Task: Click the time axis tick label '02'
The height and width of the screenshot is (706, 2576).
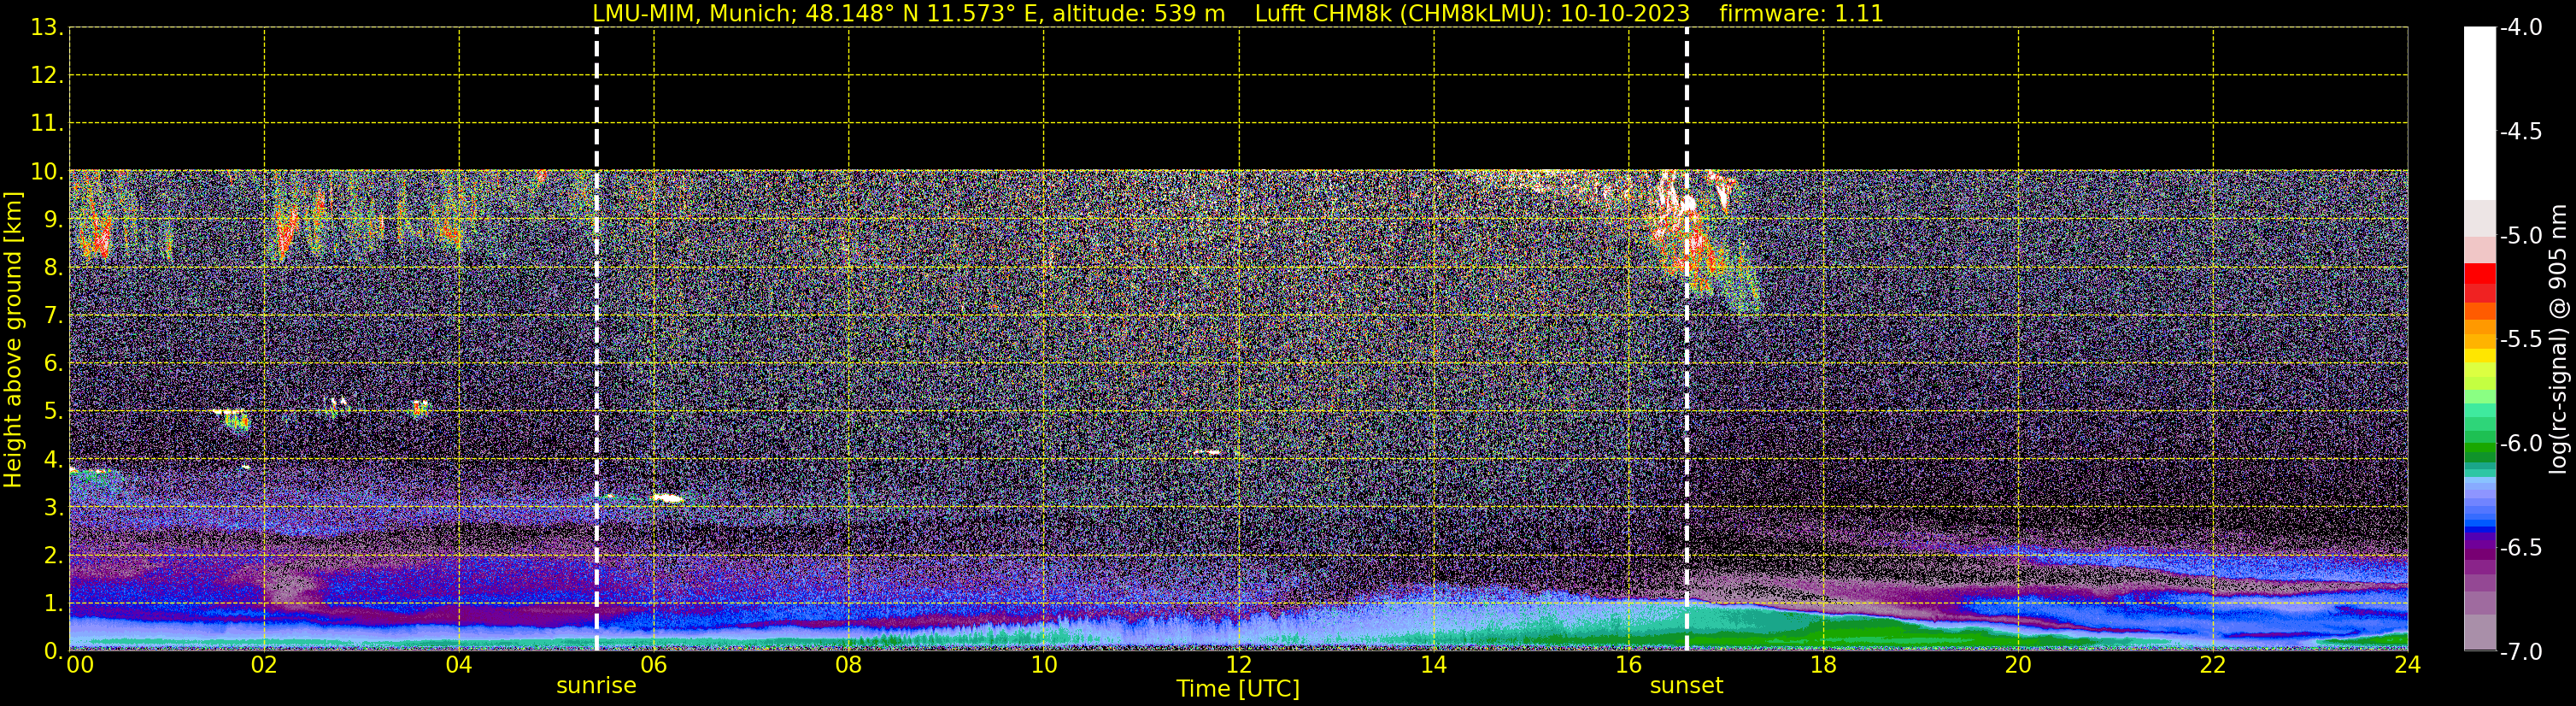Action: (264, 665)
